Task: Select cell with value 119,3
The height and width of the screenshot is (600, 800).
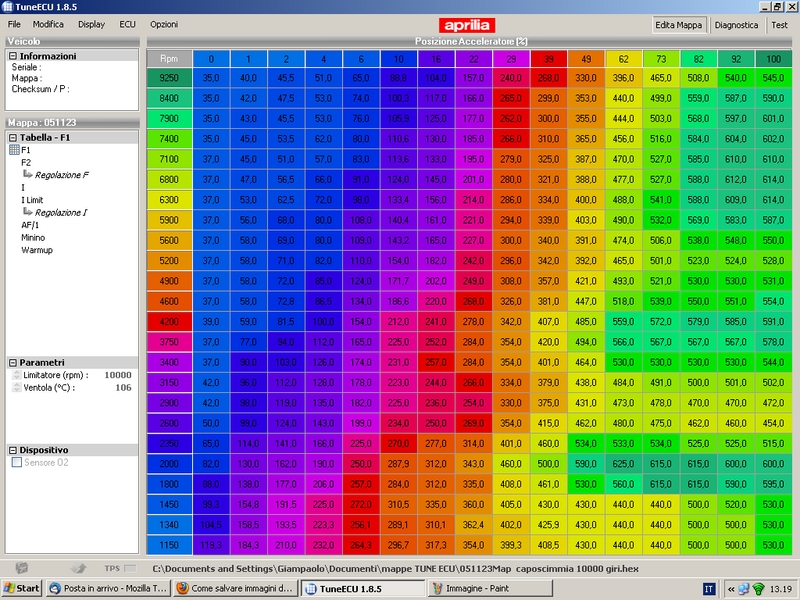Action: tap(211, 545)
